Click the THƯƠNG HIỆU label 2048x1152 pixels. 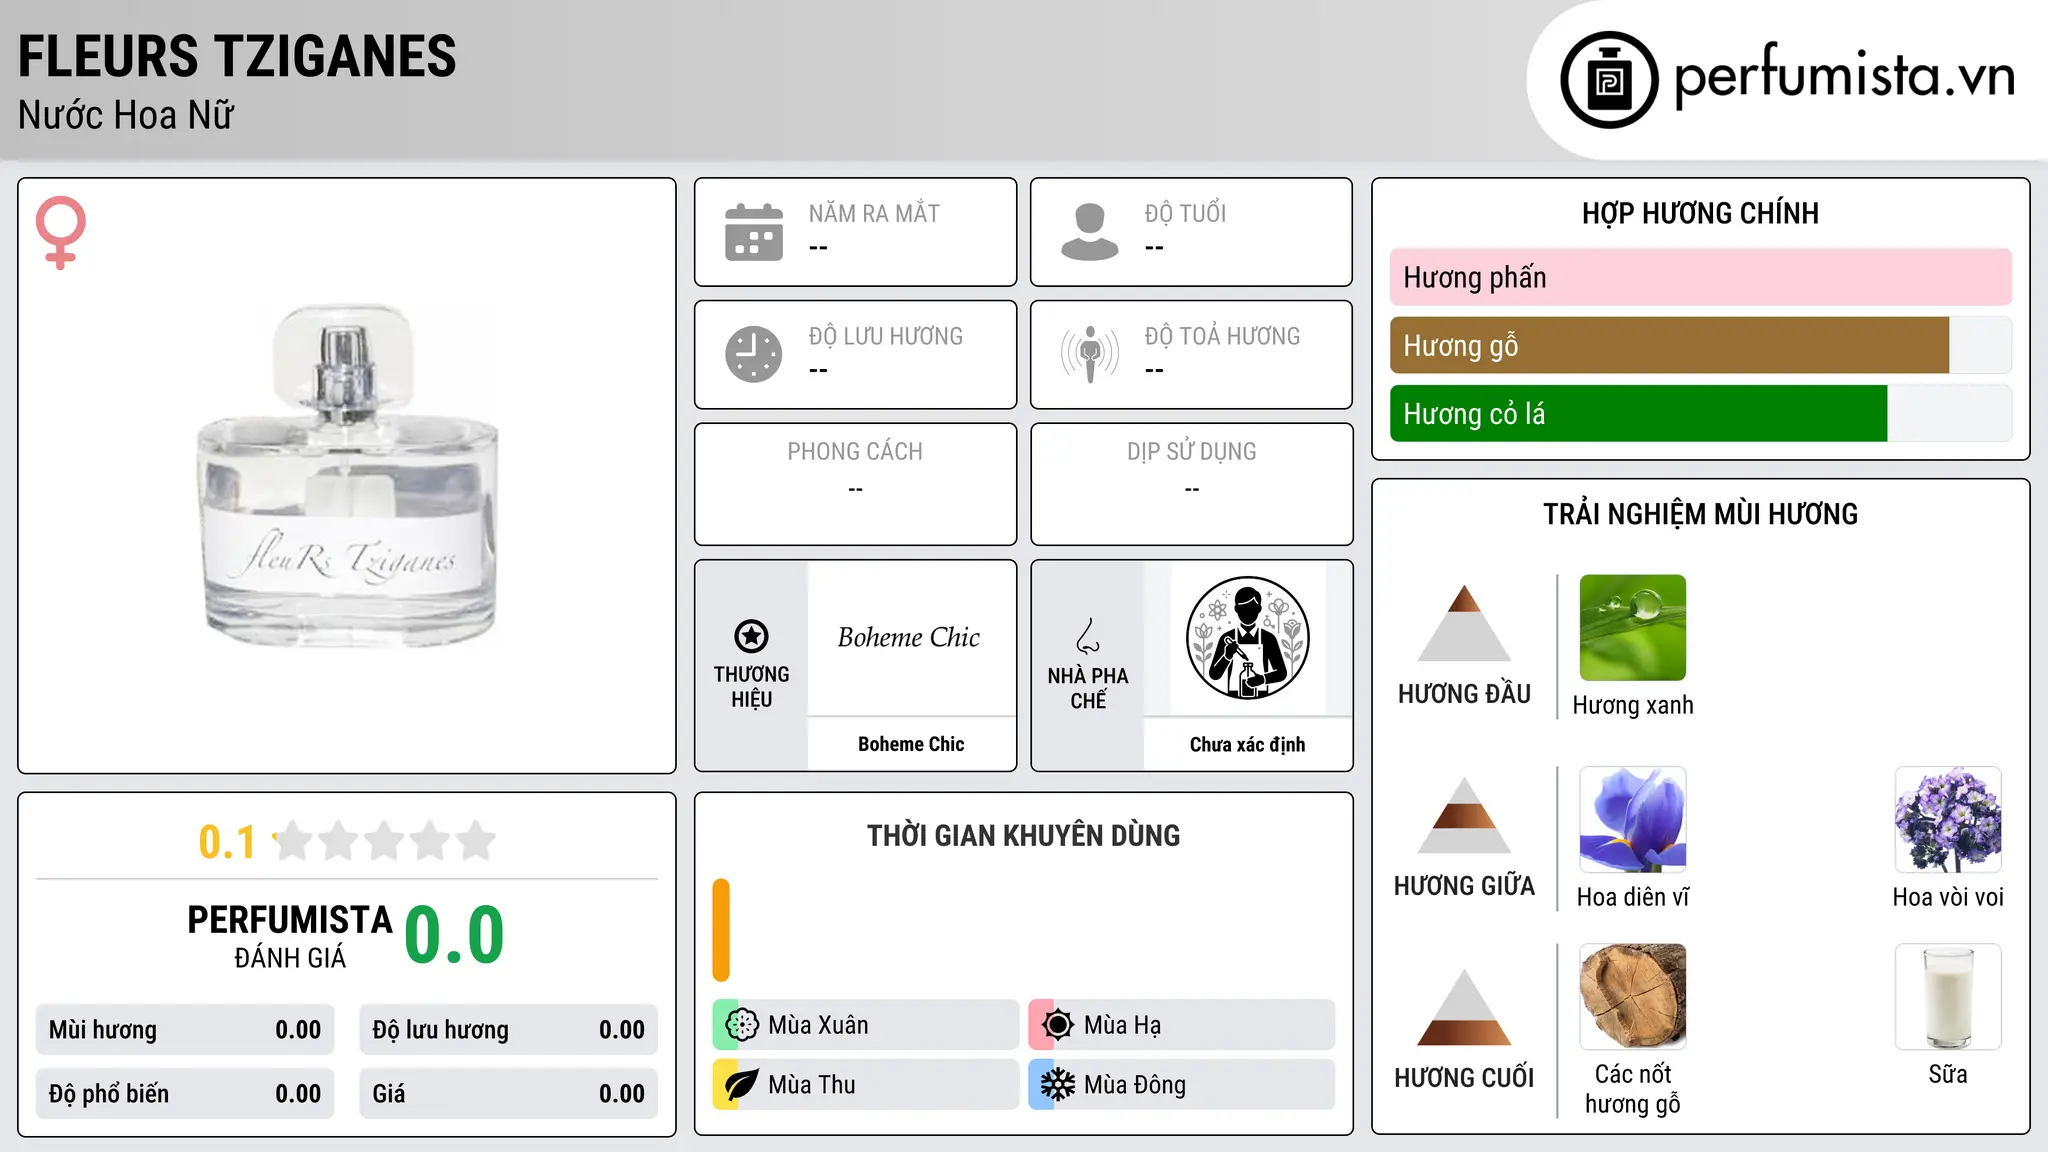coord(751,686)
